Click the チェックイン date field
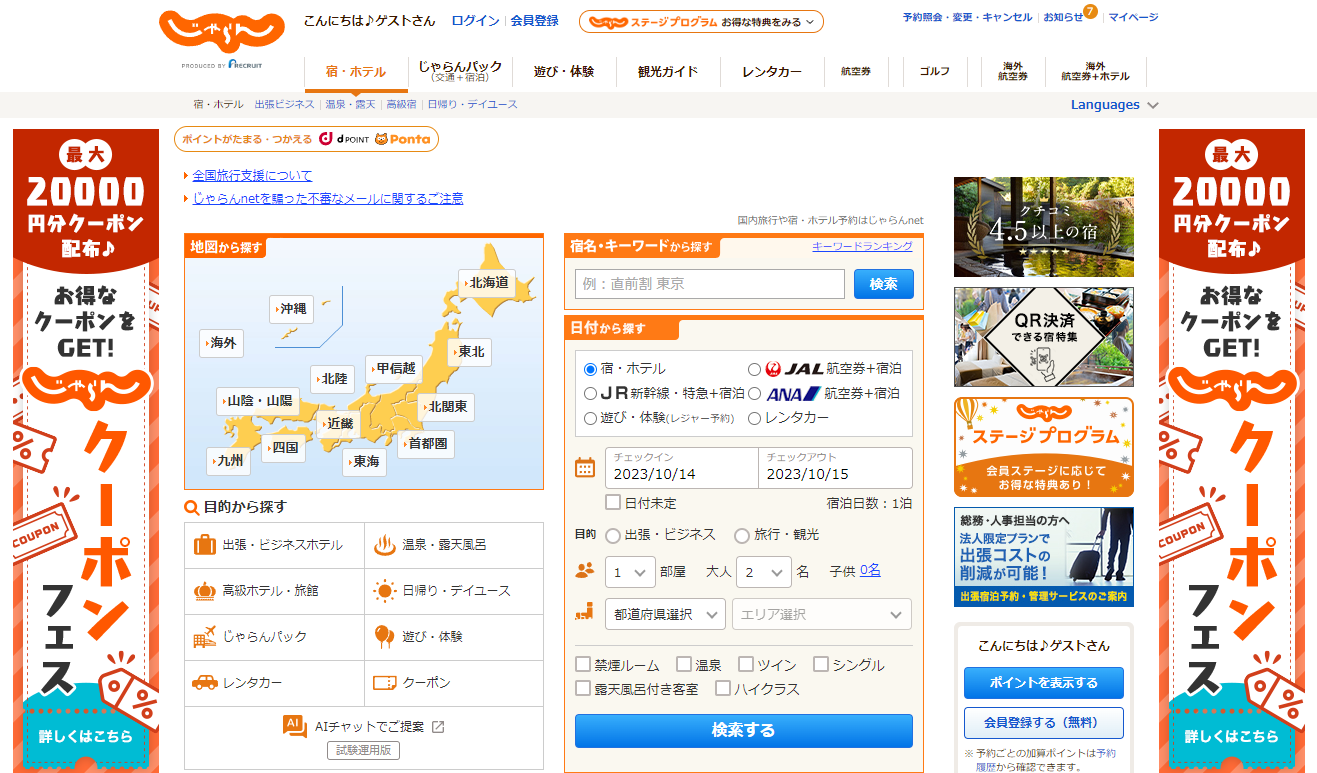Screen dimensions: 1317x773 [x=681, y=467]
